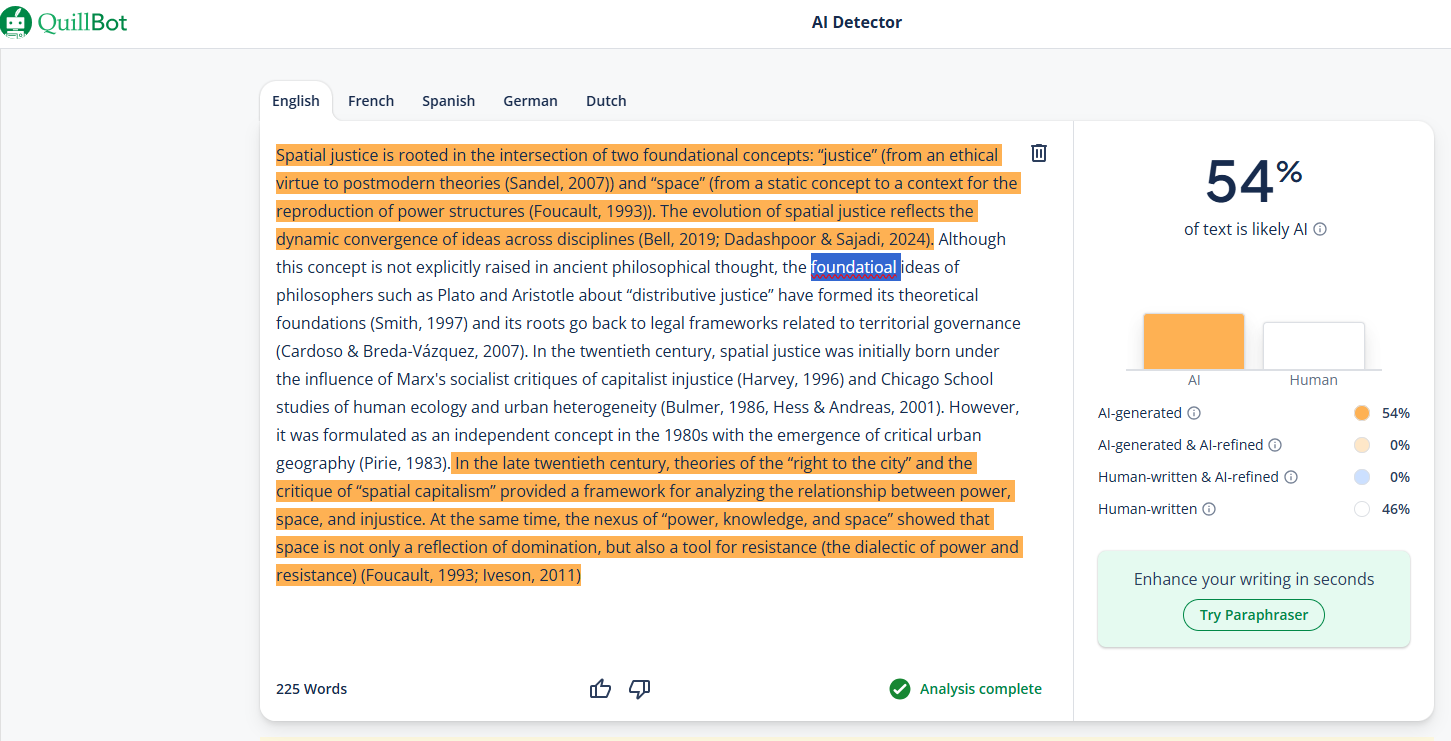1451x741 pixels.
Task: Click the white Human-written color dot
Action: coord(1361,509)
